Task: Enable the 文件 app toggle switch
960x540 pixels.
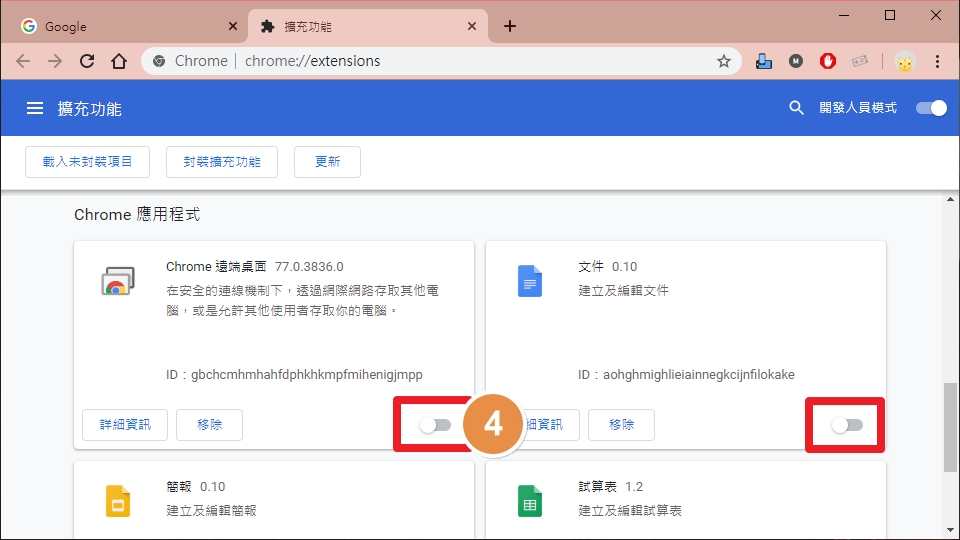Action: [847, 424]
